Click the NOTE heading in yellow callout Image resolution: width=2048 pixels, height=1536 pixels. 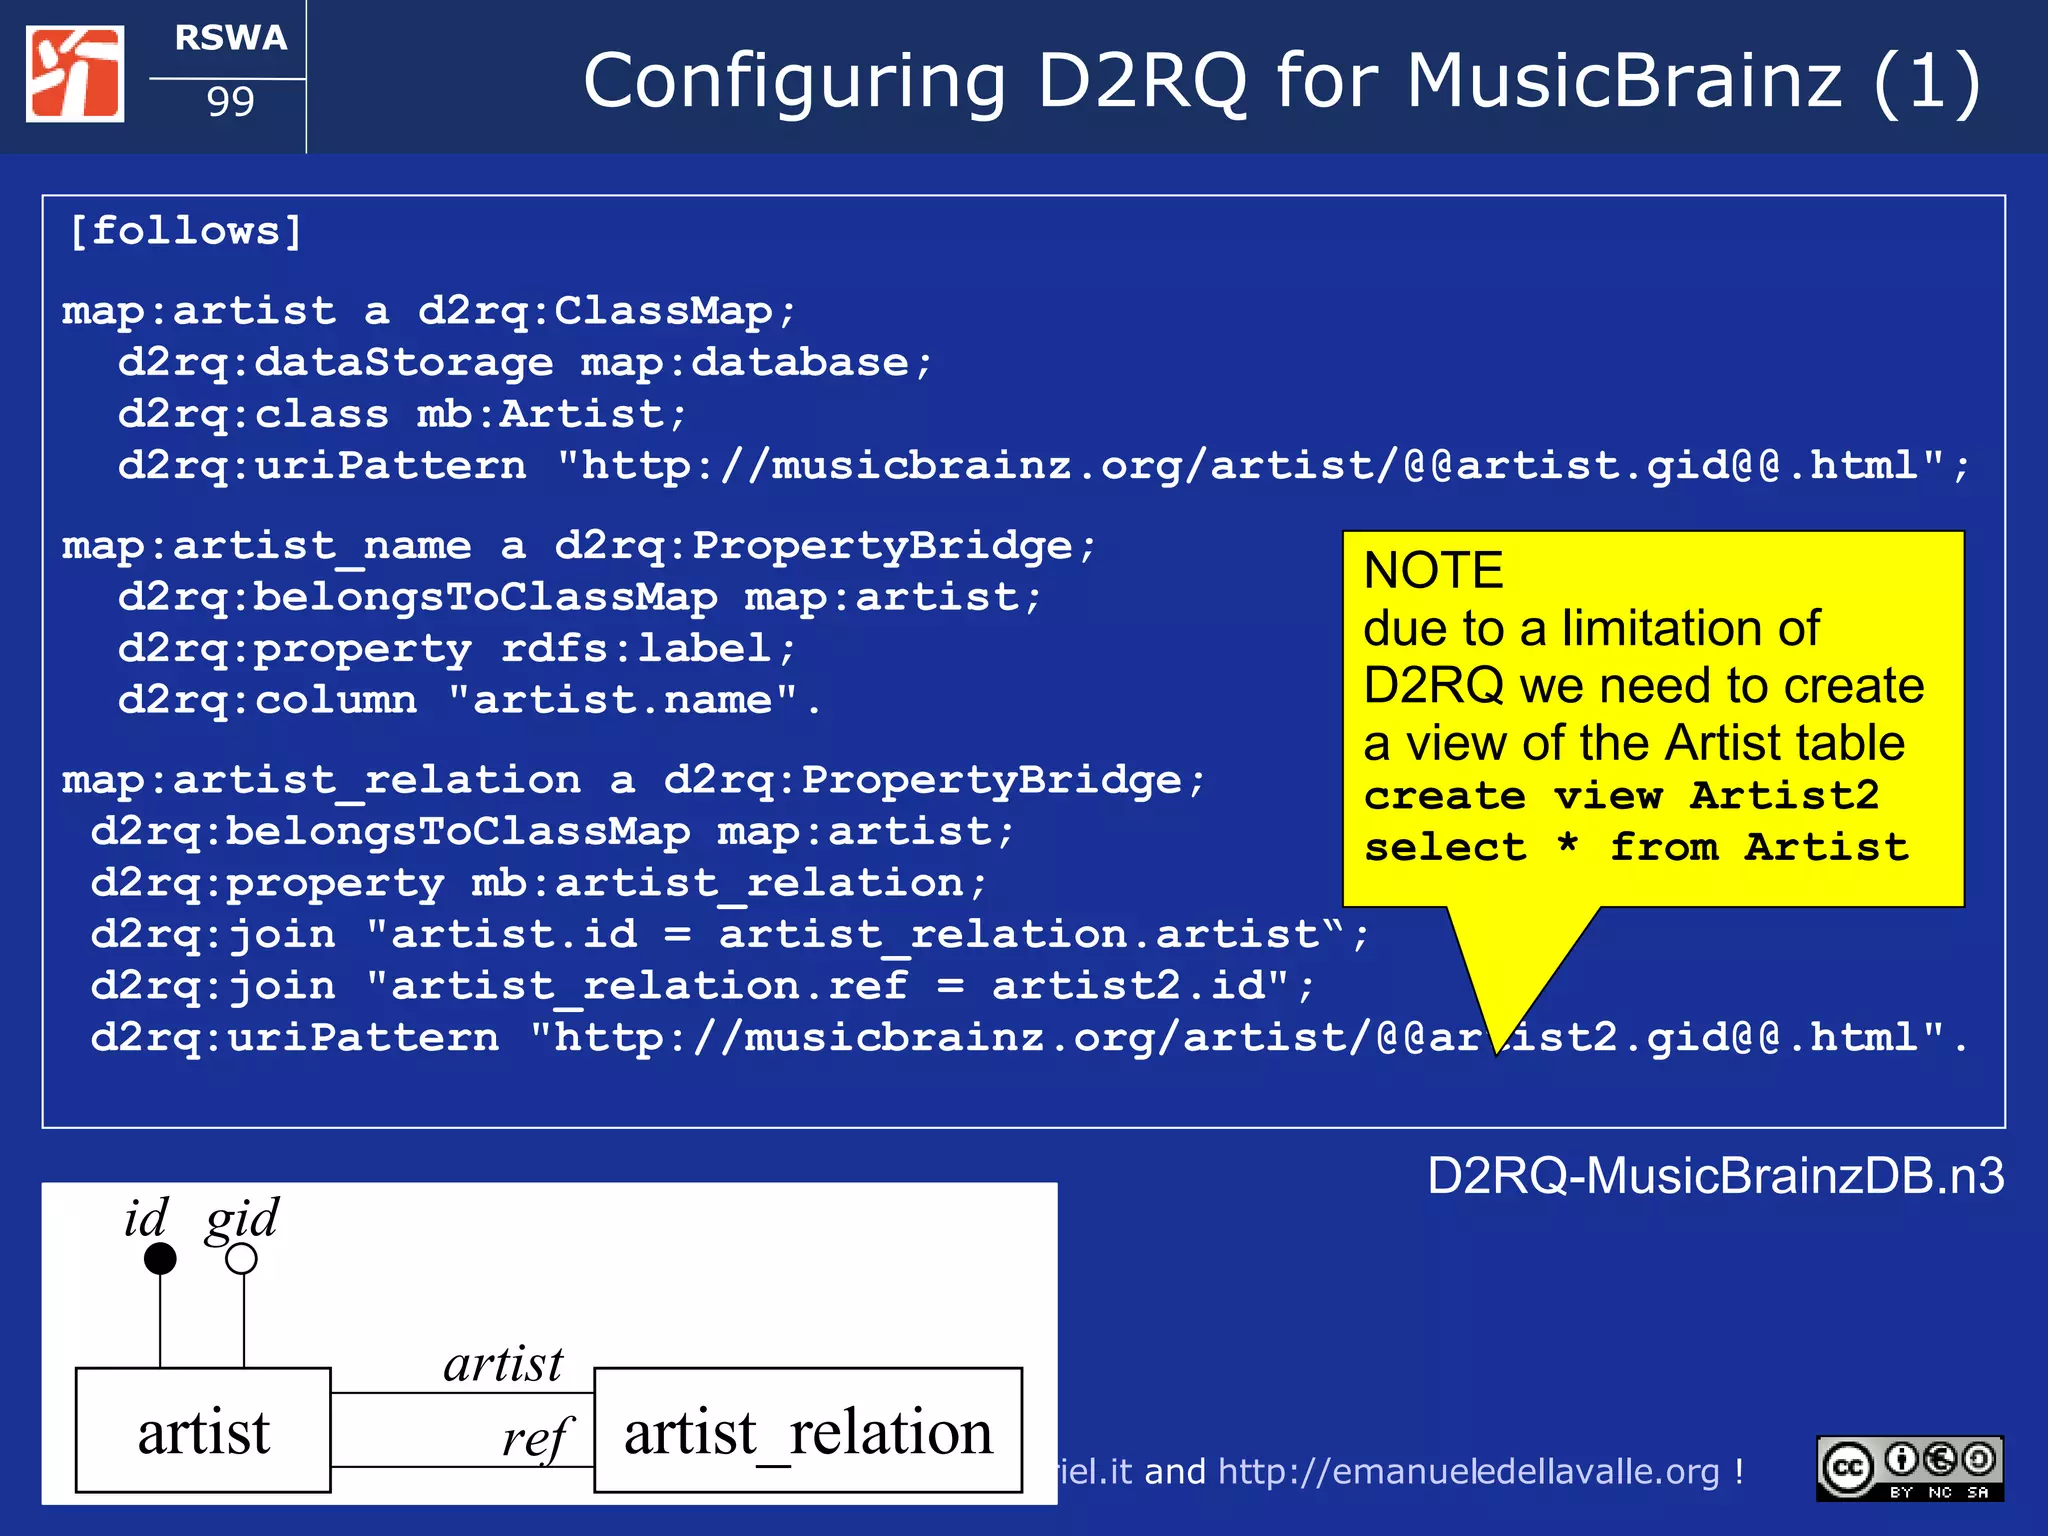(x=1433, y=570)
